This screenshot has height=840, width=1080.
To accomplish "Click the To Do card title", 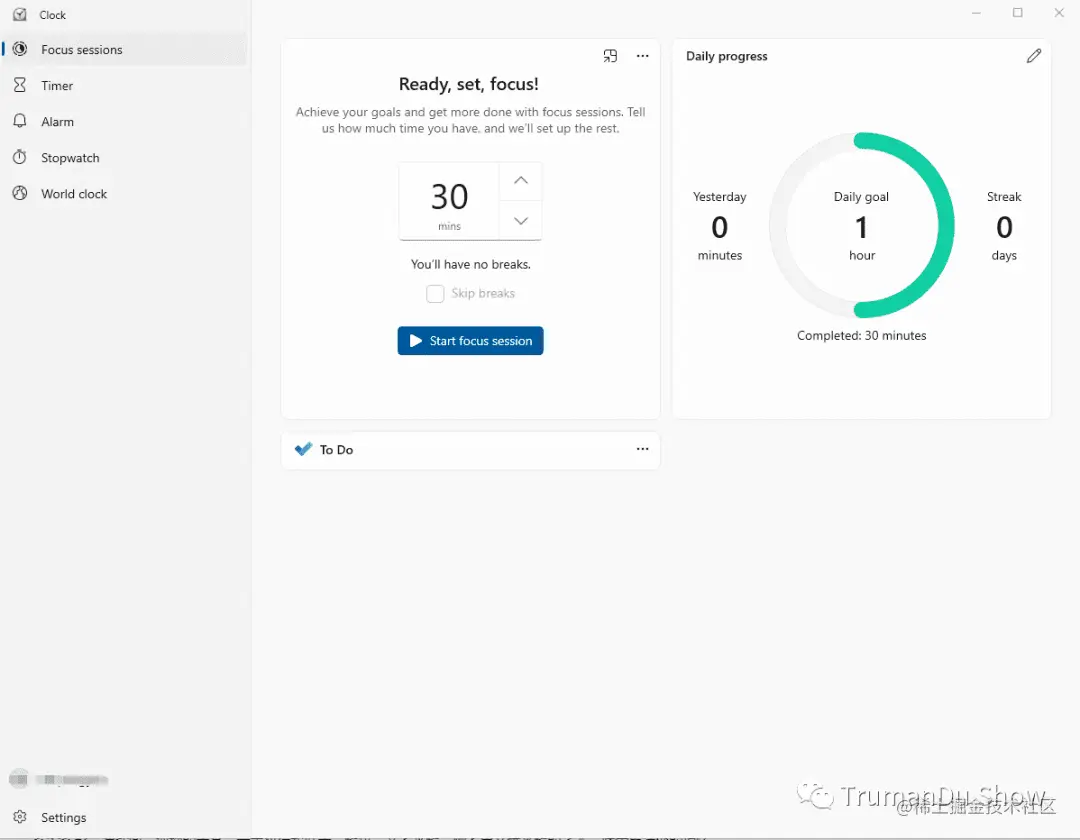I will 336,450.
